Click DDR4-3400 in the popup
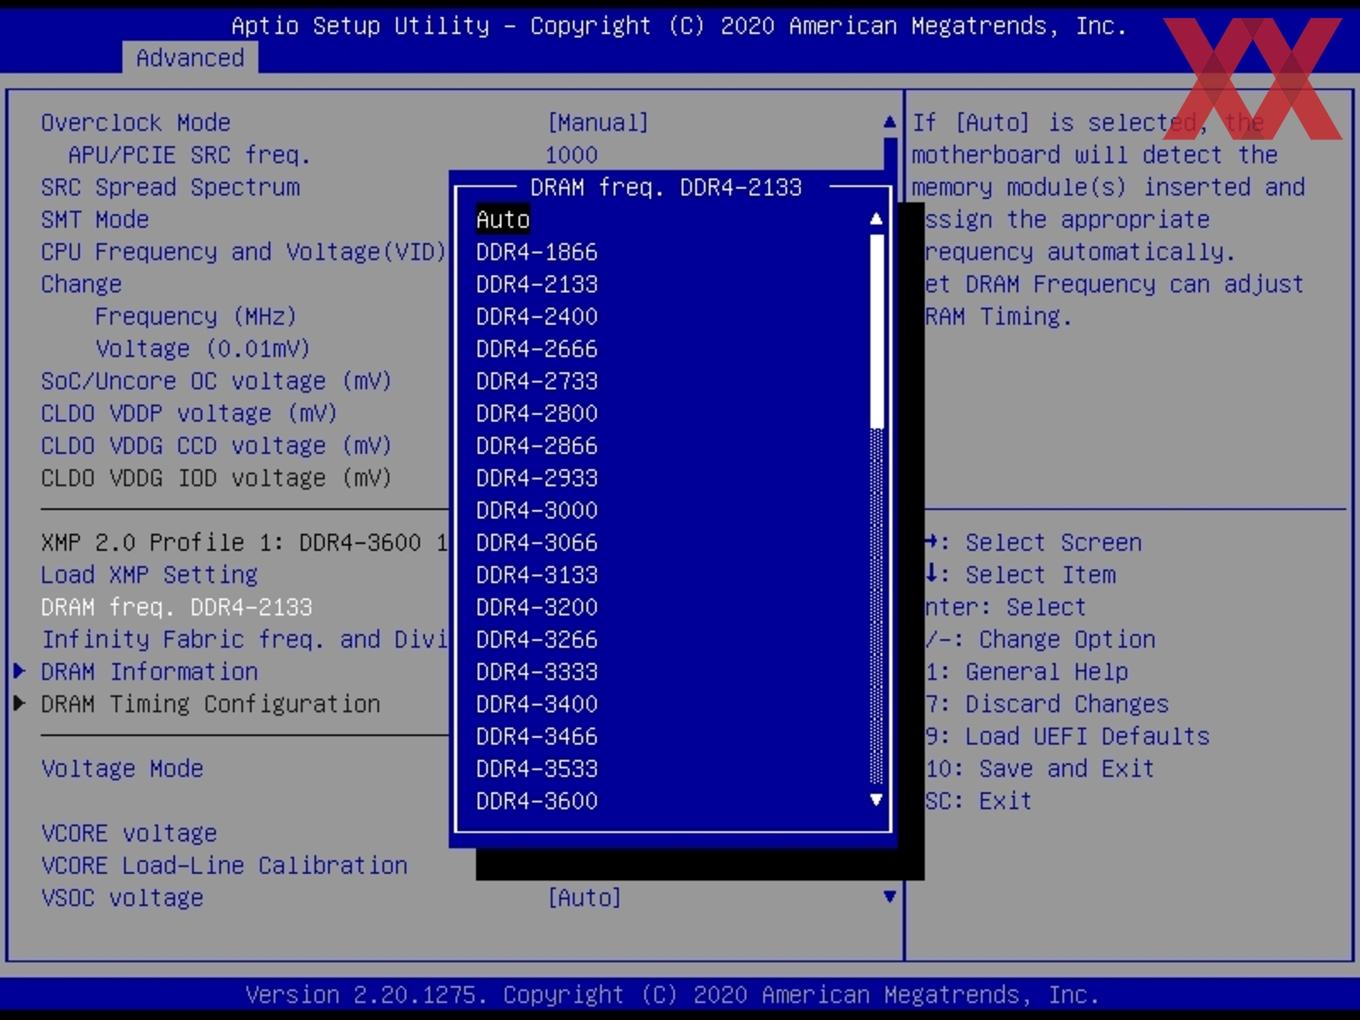1360x1020 pixels. click(x=536, y=704)
